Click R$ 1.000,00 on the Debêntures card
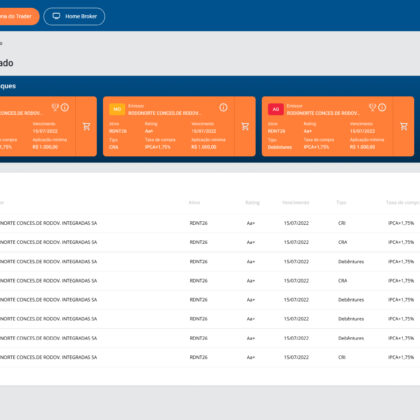420x420 pixels. coord(362,147)
